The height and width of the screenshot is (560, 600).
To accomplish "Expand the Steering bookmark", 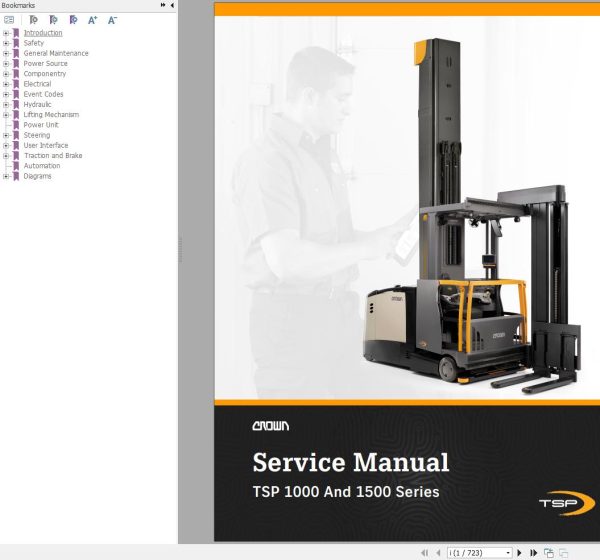I will click(x=6, y=136).
